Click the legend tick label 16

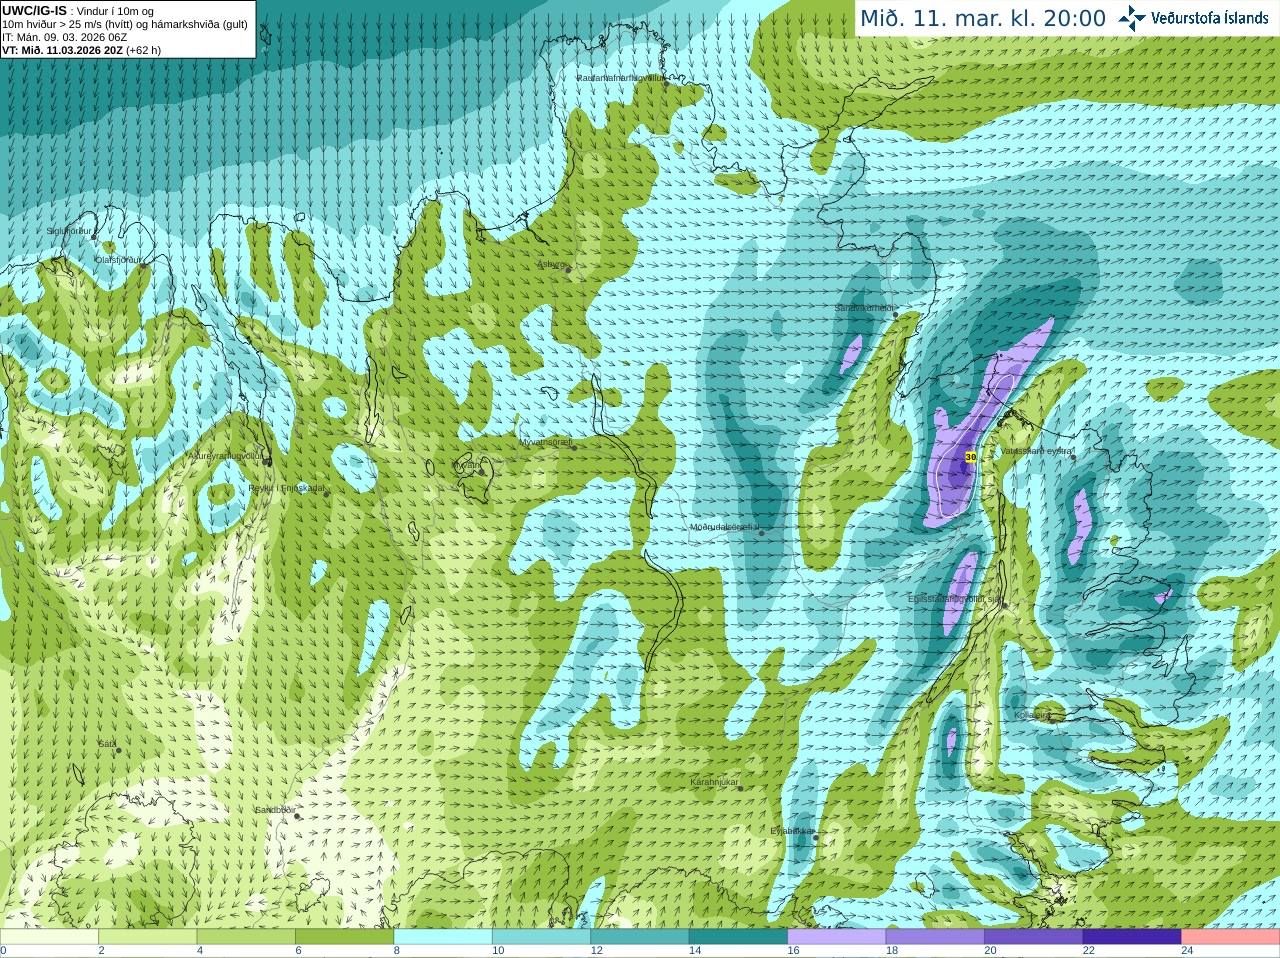(x=793, y=951)
